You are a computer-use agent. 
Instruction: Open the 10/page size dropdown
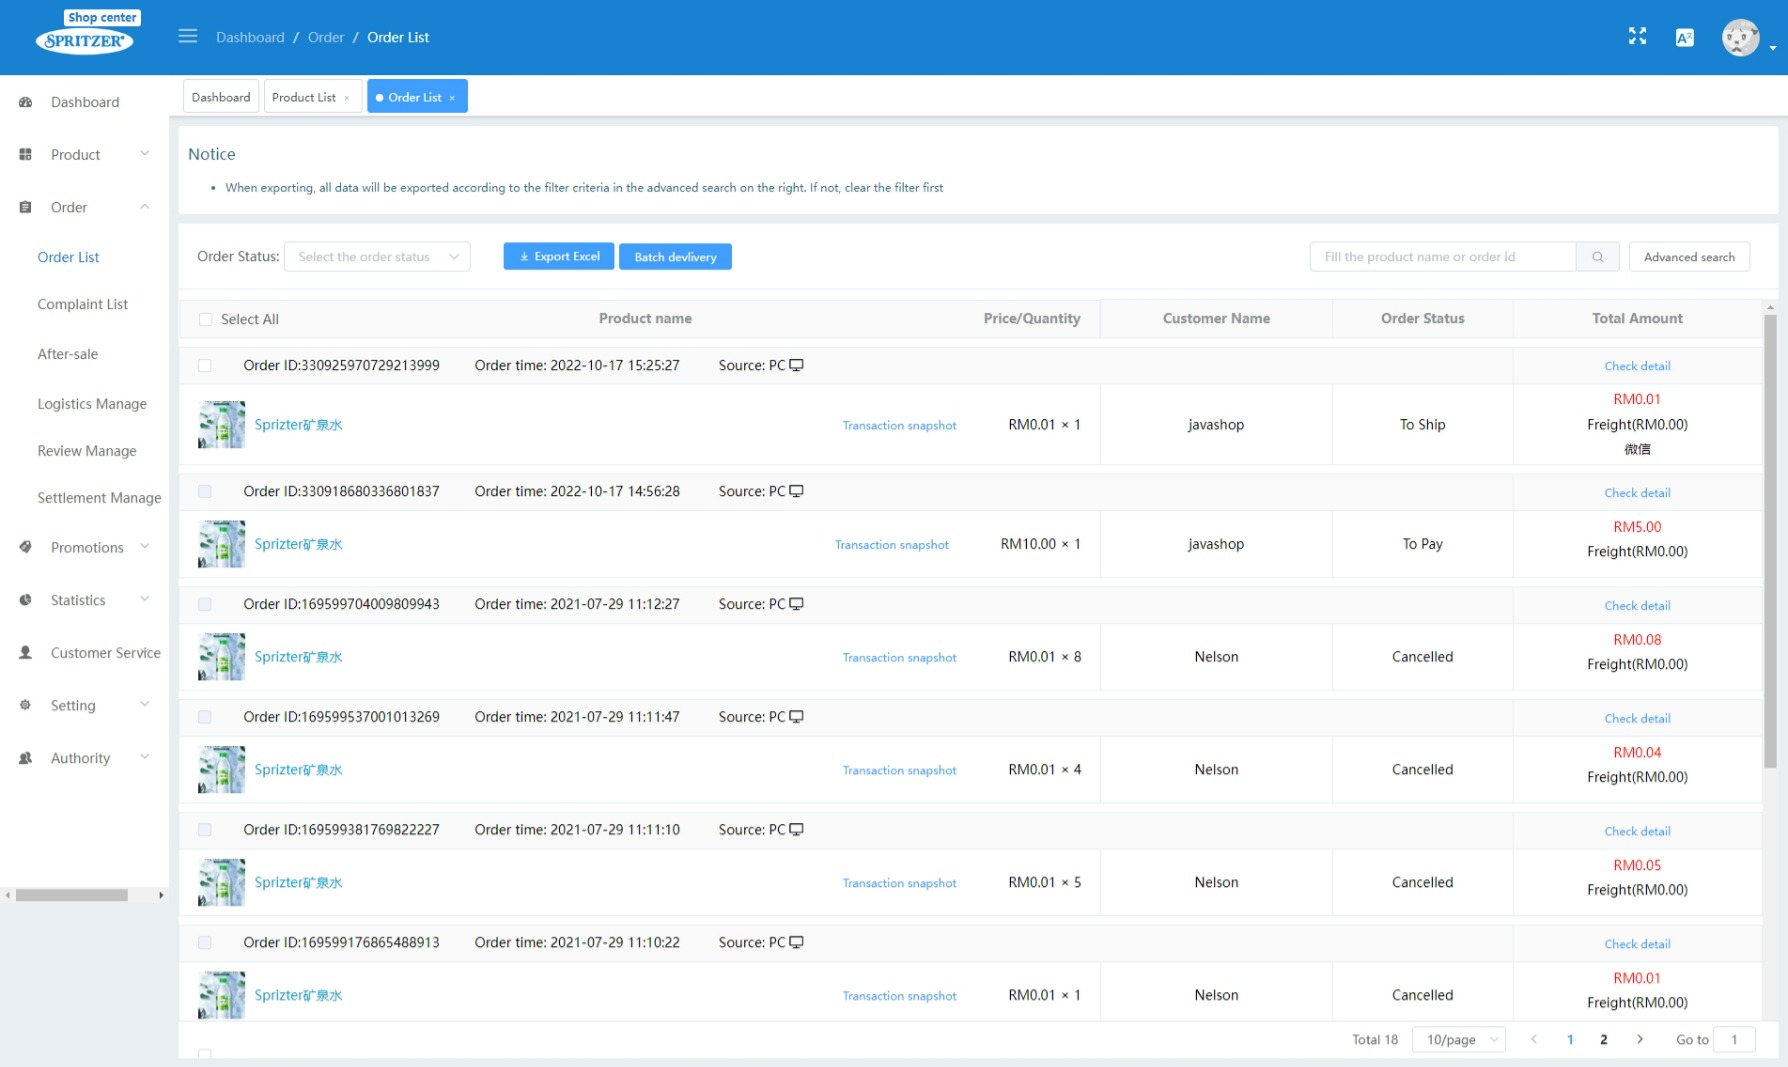(x=1459, y=1040)
